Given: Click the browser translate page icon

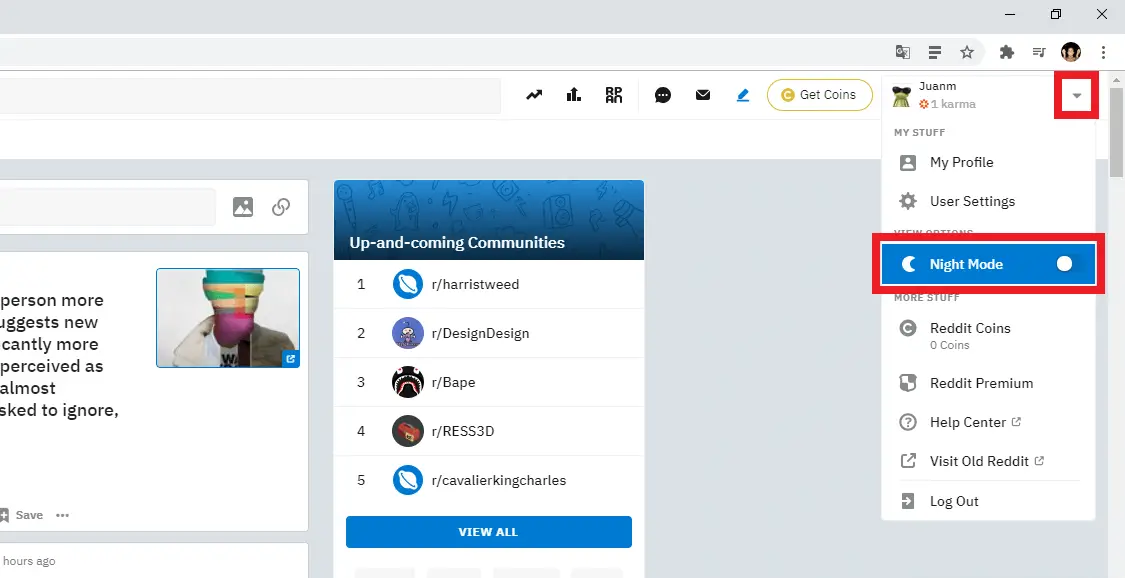Looking at the screenshot, I should 903,52.
